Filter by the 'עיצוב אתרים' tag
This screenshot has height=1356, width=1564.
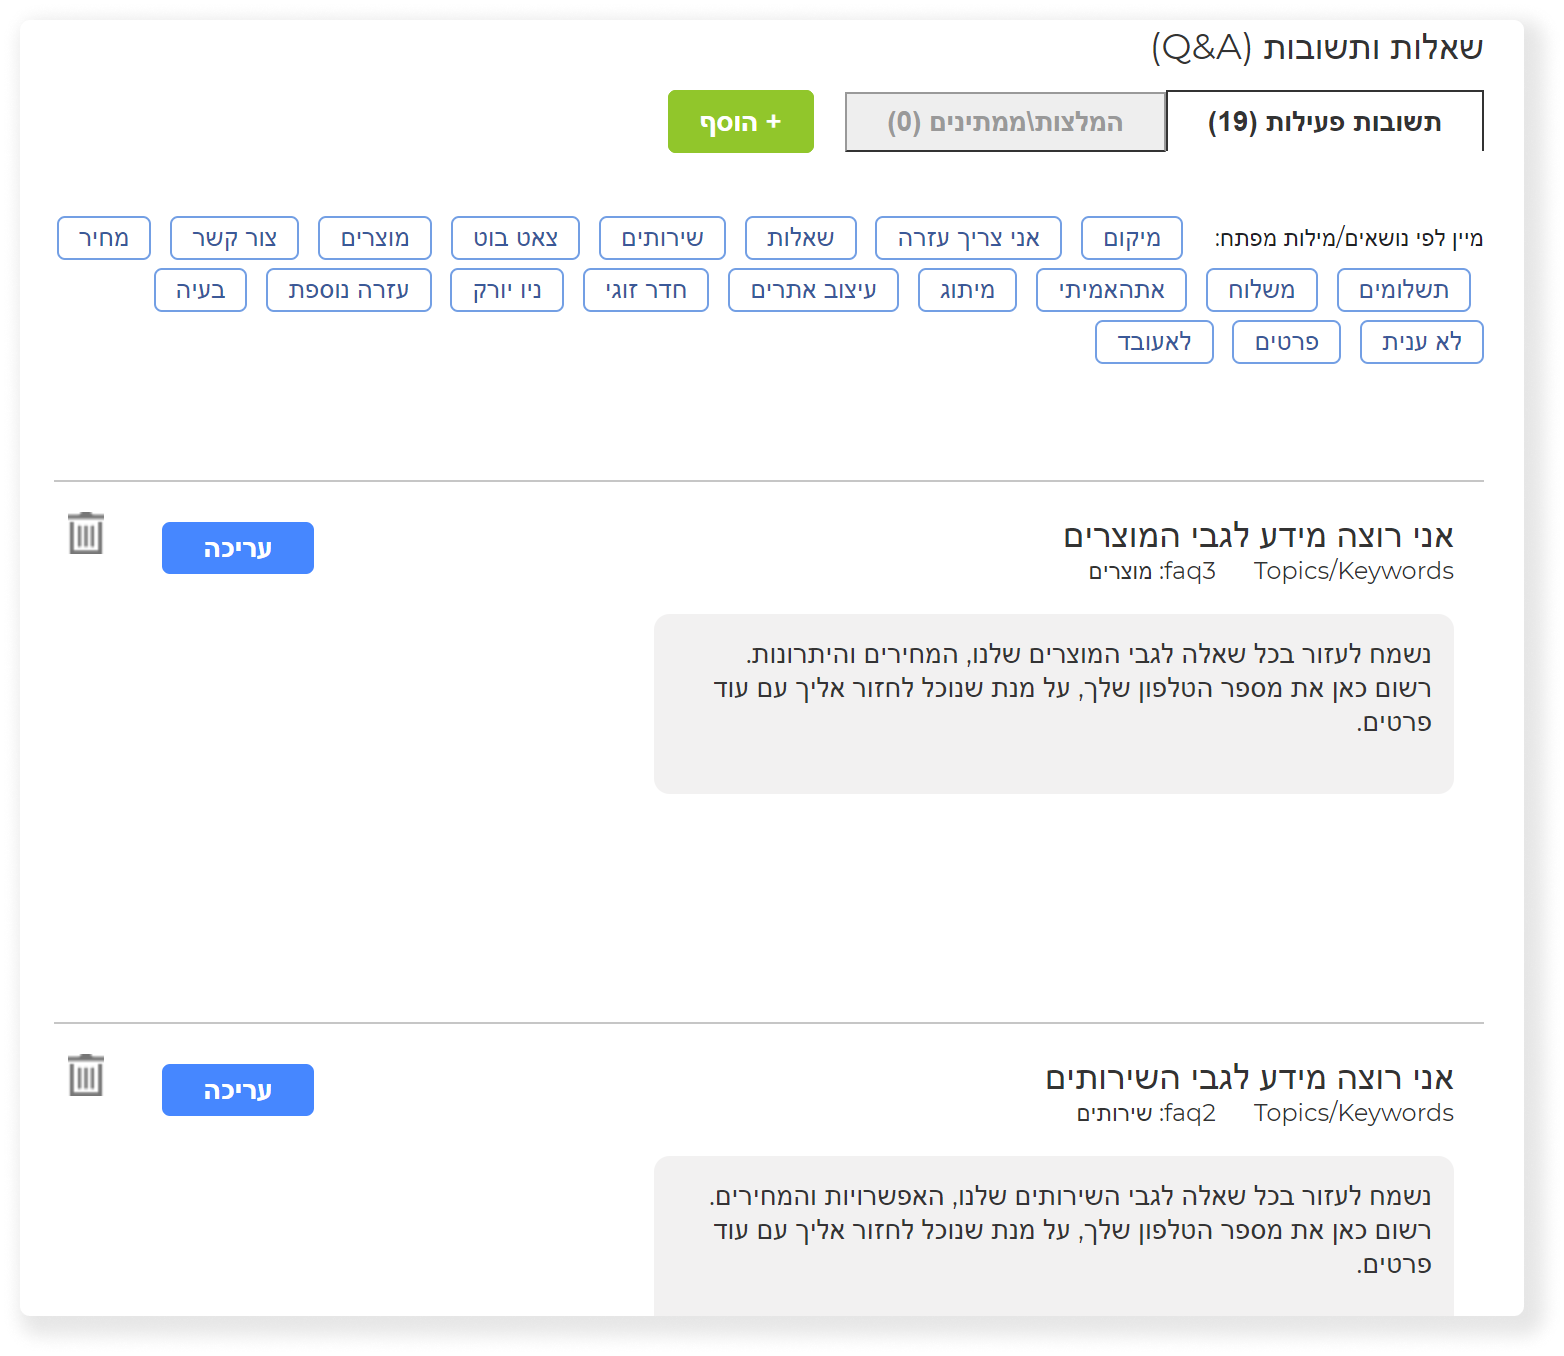[813, 290]
